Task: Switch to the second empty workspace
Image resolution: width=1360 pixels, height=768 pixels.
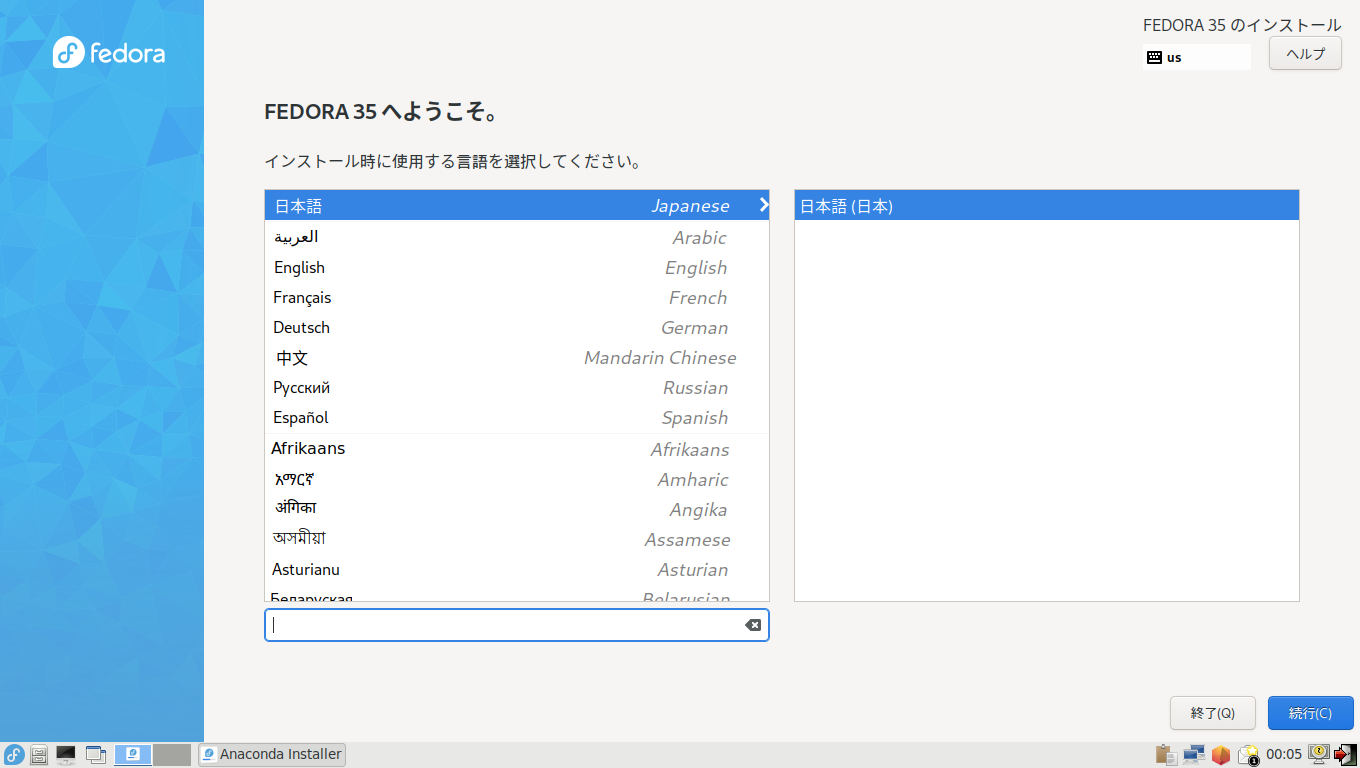Action: point(172,755)
